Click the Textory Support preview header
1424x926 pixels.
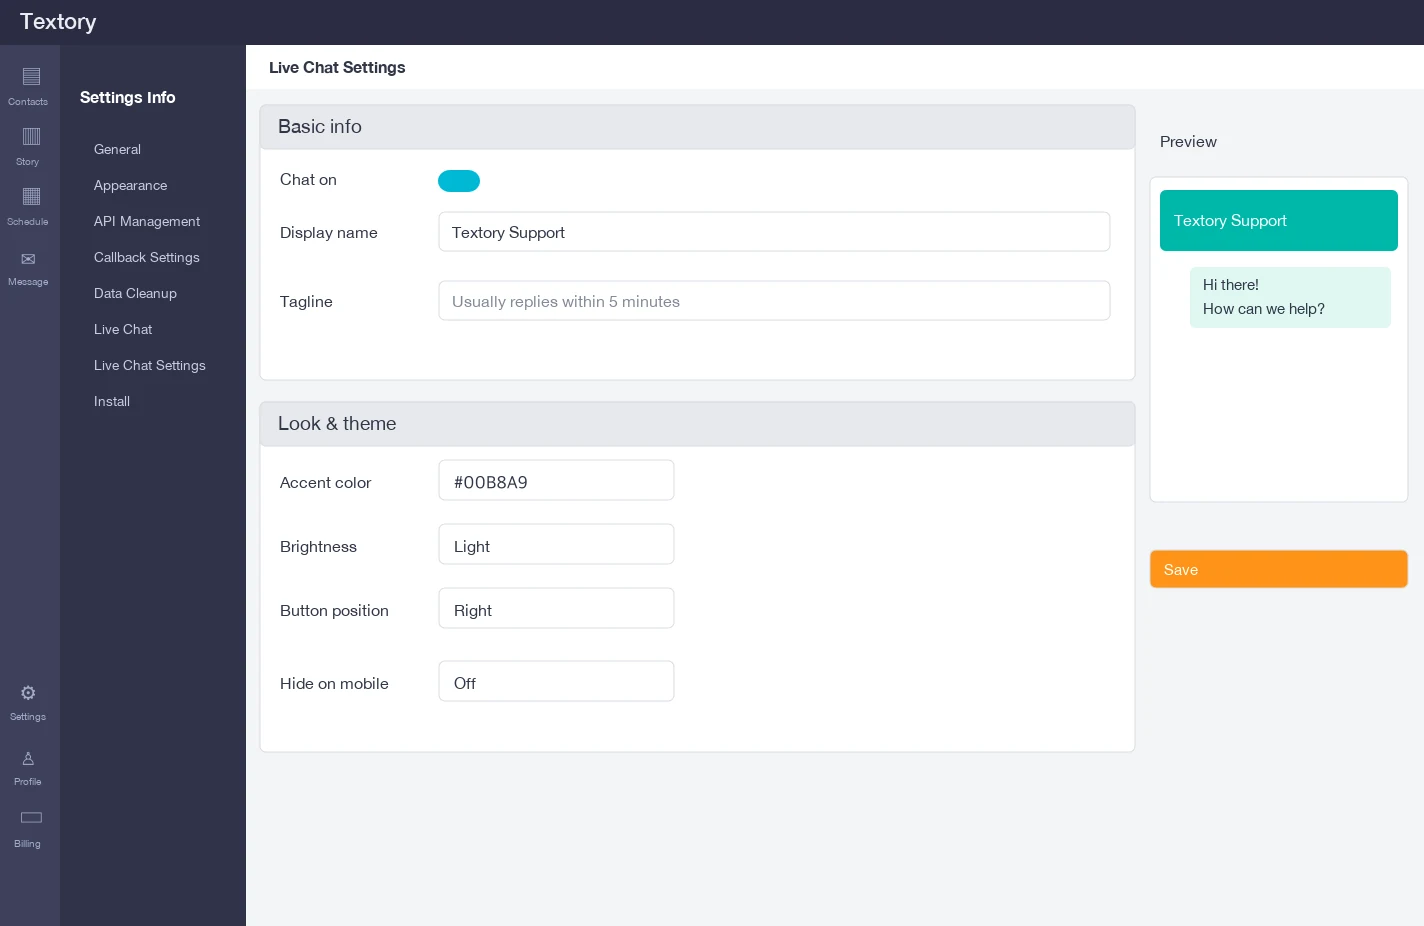[1279, 220]
